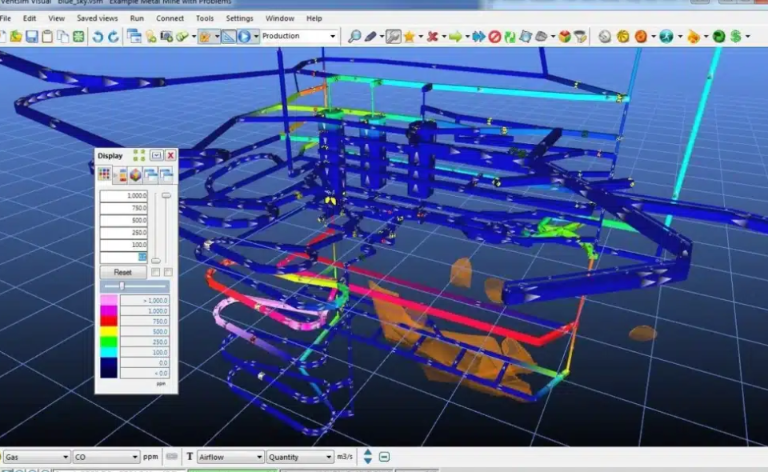
Task: Click the clipboard paste icon
Action: [x=48, y=37]
